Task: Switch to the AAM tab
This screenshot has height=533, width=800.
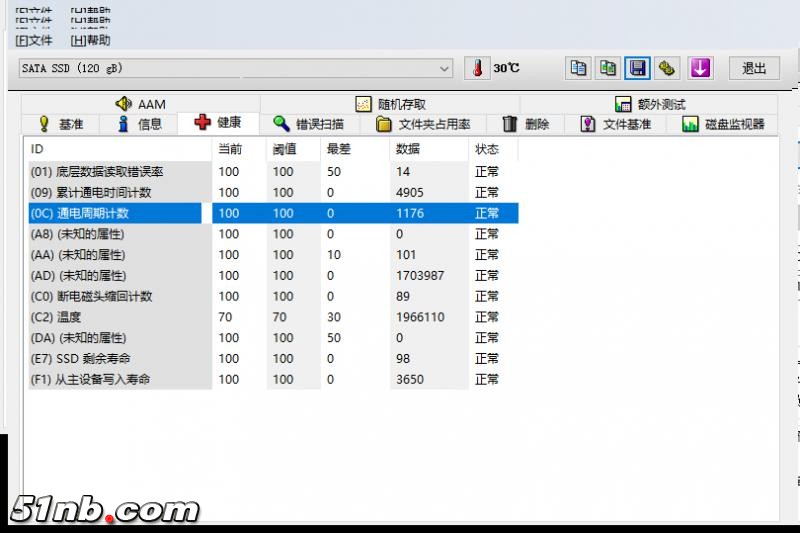Action: pyautogui.click(x=140, y=104)
